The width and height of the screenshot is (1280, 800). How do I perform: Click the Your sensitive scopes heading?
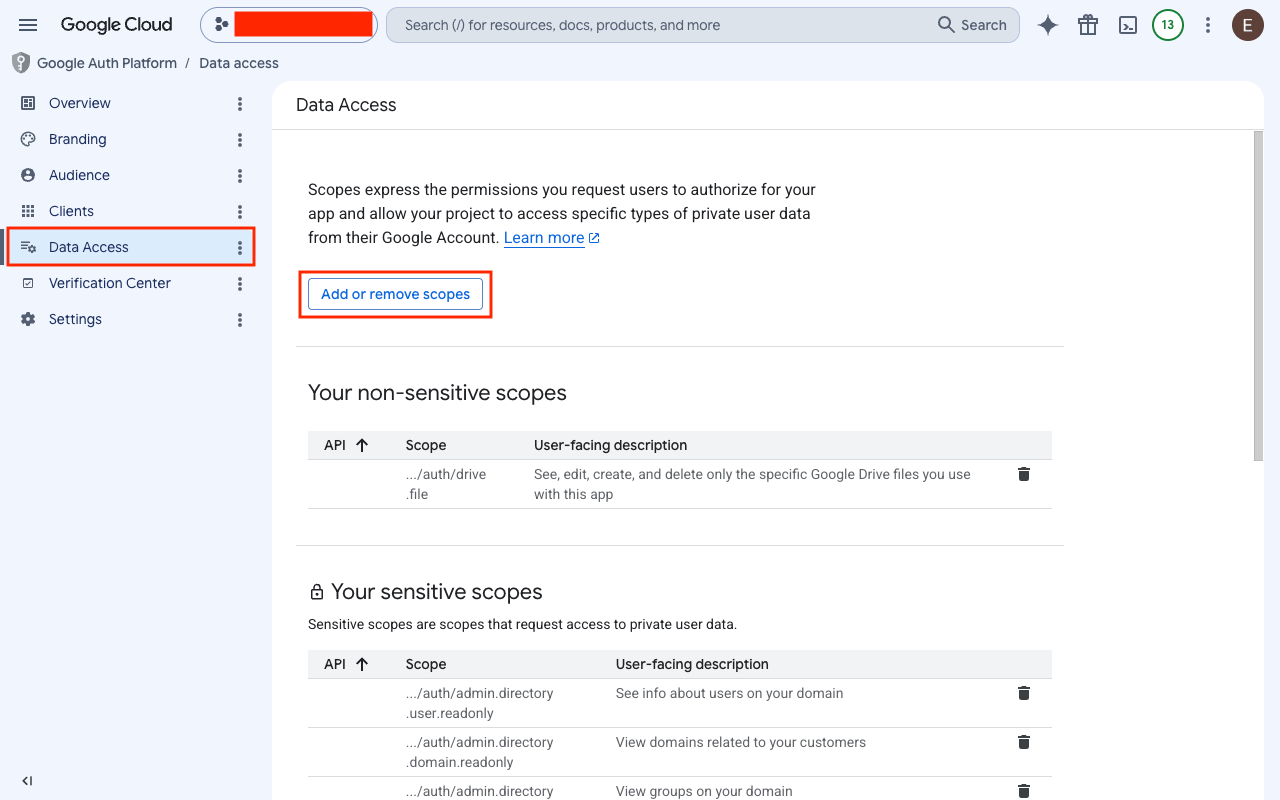(x=437, y=592)
